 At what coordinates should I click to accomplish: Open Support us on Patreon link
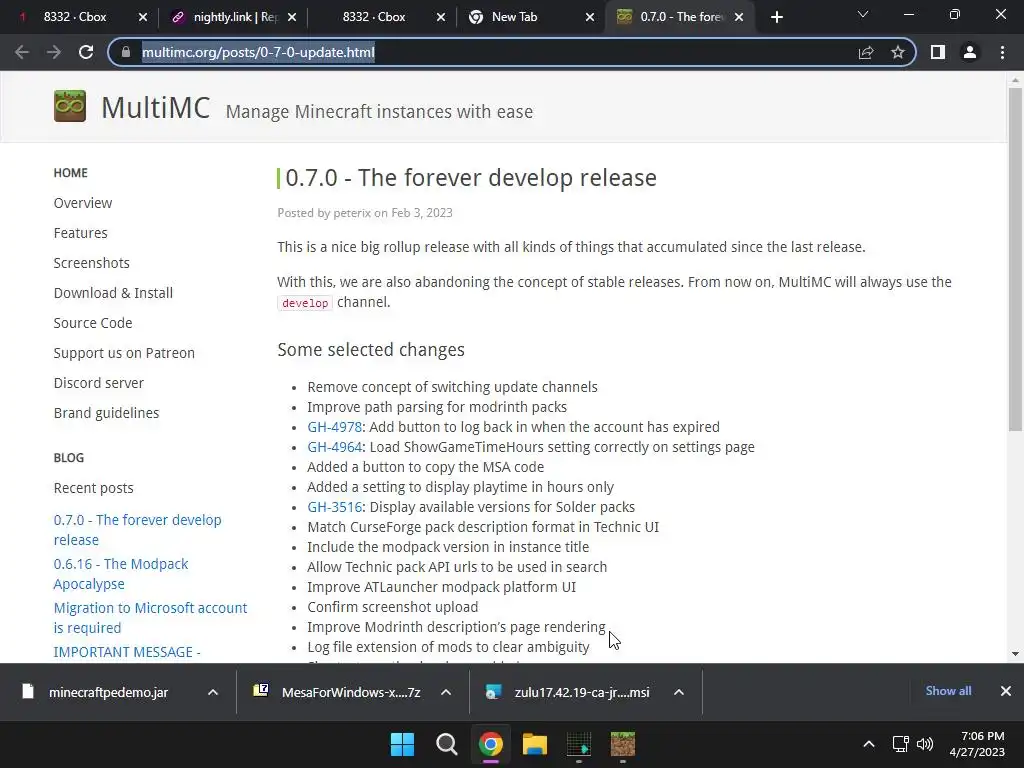[x=124, y=353]
